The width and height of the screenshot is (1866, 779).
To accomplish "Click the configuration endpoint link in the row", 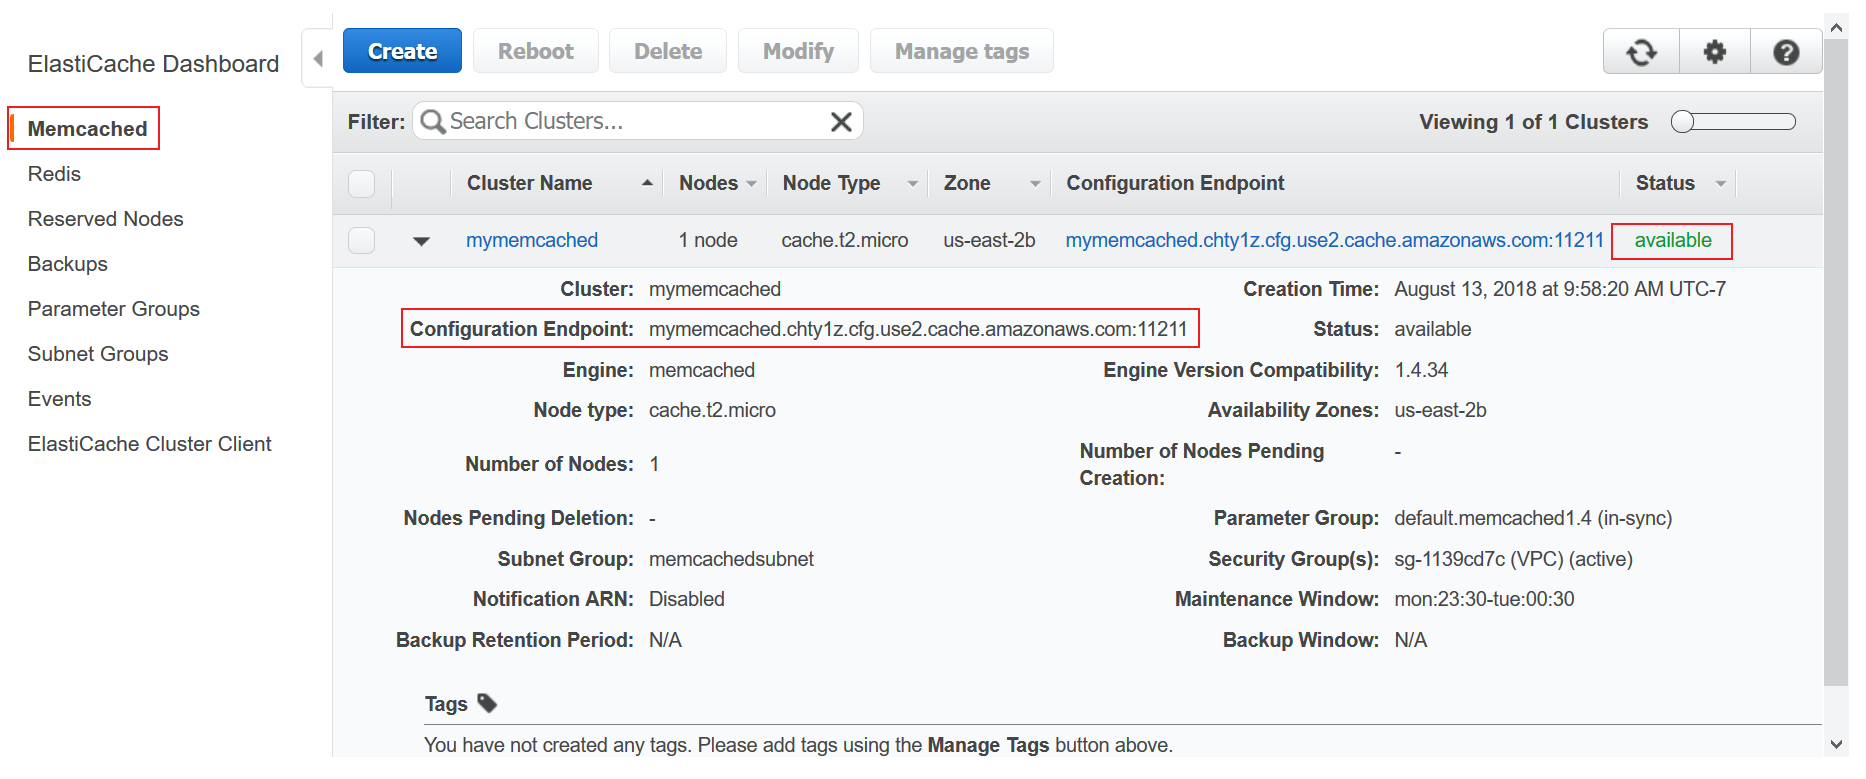I will pos(1334,240).
